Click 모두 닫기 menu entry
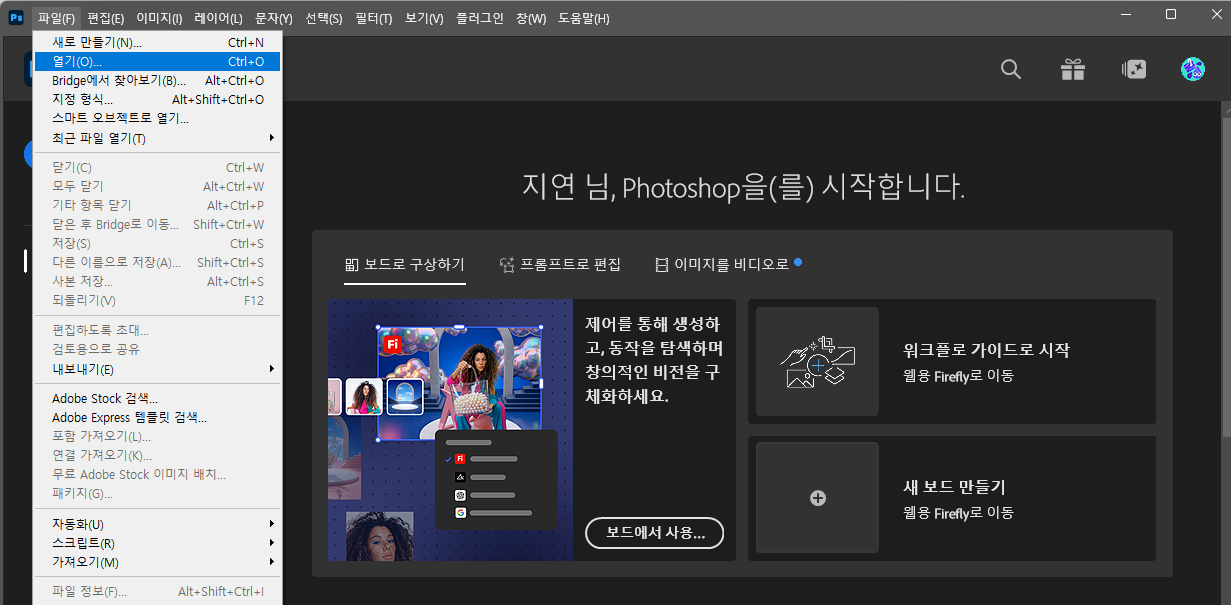Screen dimensions: 1231x605 [157, 186]
